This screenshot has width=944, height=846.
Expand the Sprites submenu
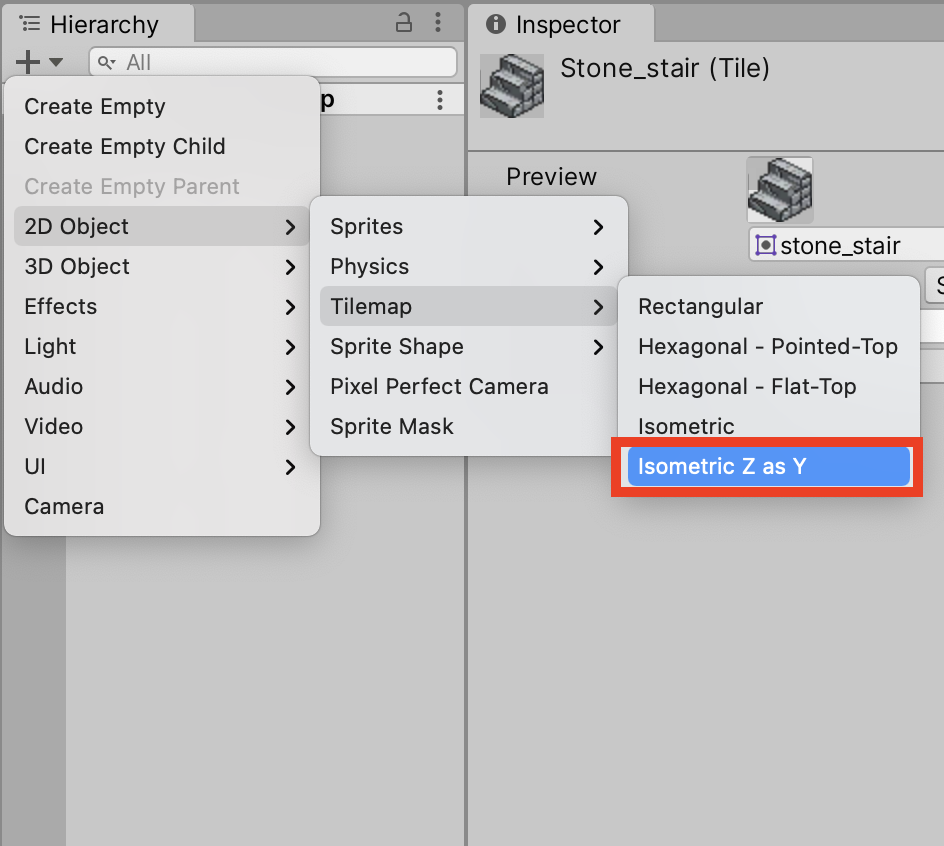467,226
